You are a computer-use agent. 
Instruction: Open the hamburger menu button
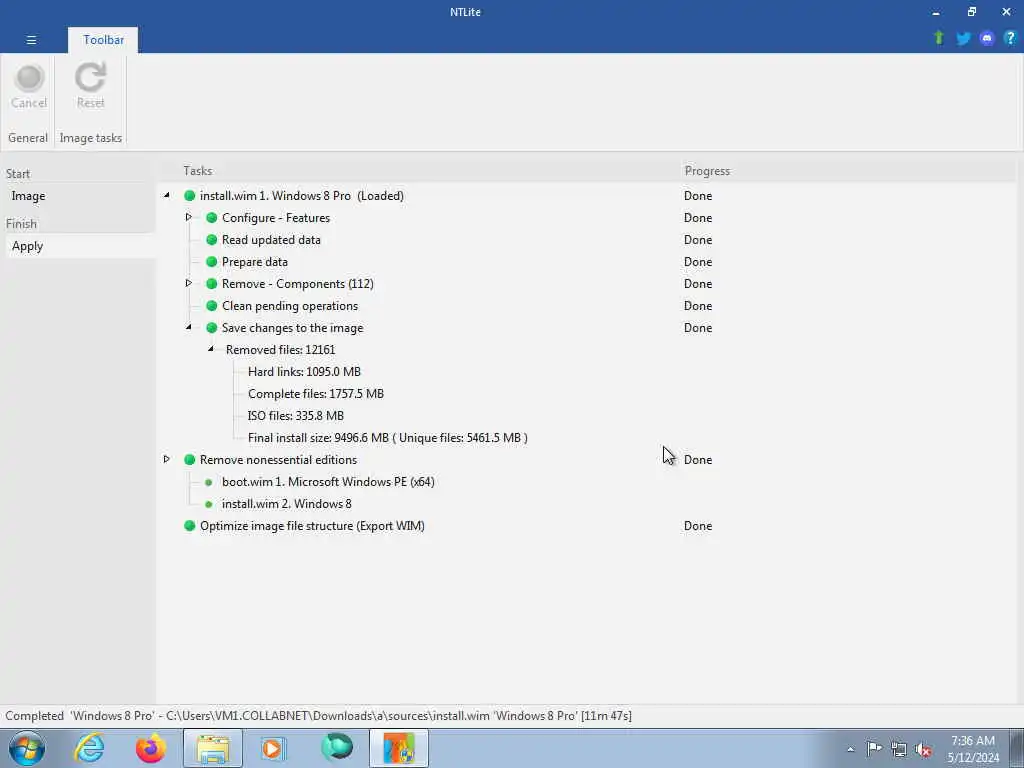tap(31, 40)
